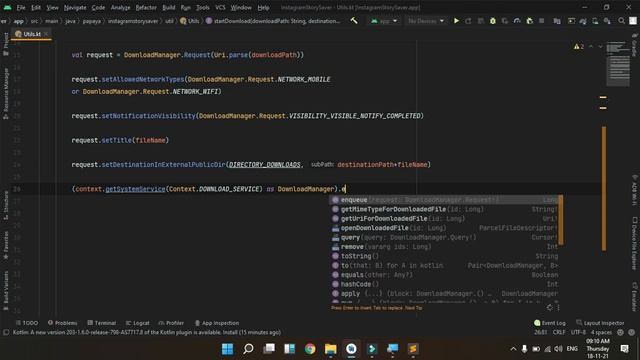
Task: Open the Layout Inspector panel
Action: click(600, 323)
